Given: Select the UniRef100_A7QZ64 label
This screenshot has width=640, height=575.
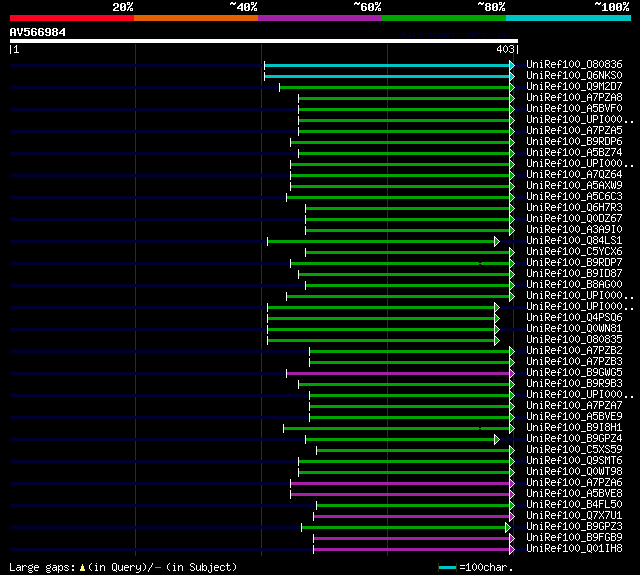Looking at the screenshot, I should click(574, 175).
